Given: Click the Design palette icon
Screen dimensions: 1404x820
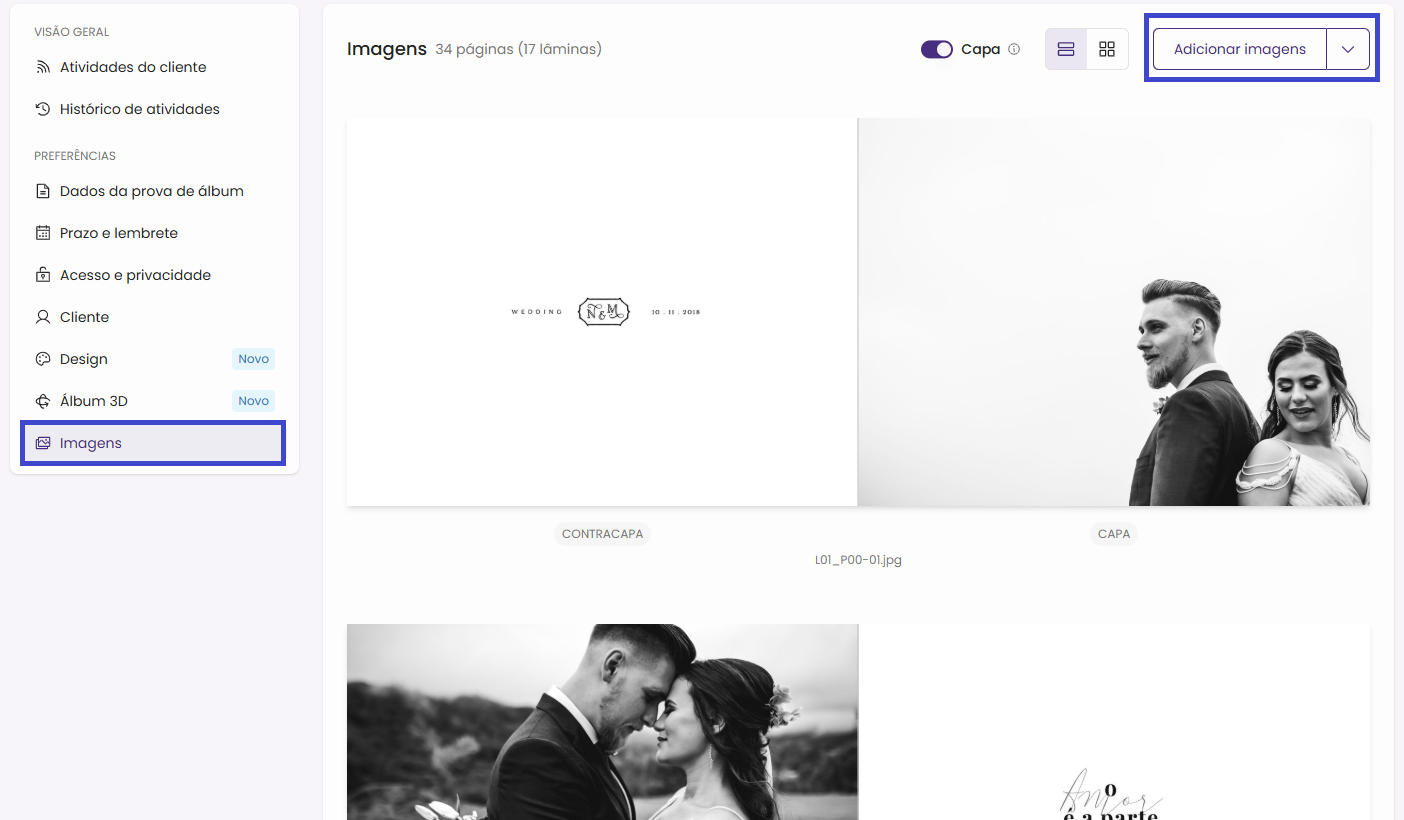Looking at the screenshot, I should (43, 359).
